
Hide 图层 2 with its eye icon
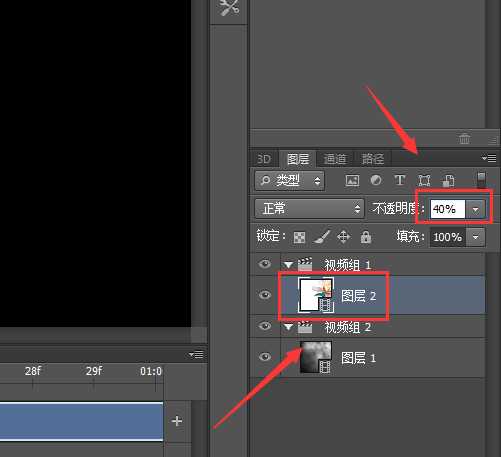coord(265,295)
